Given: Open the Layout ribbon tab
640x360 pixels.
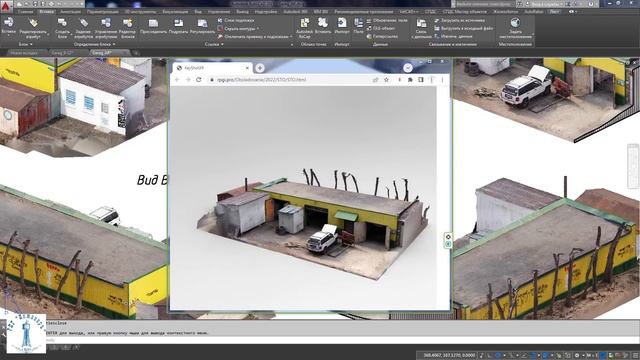Looking at the screenshot, I should (x=554, y=12).
